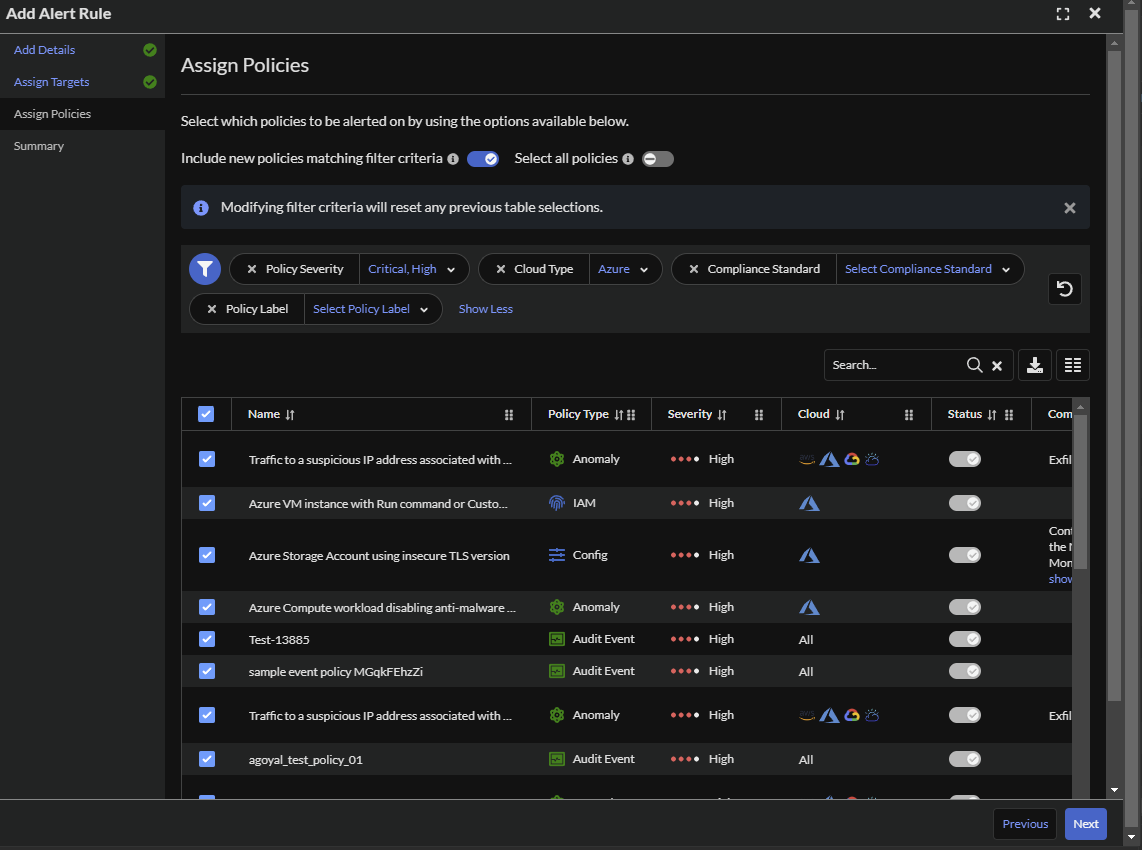This screenshot has height=850, width=1142.
Task: Click the download/export icon above the table
Action: [x=1035, y=365]
